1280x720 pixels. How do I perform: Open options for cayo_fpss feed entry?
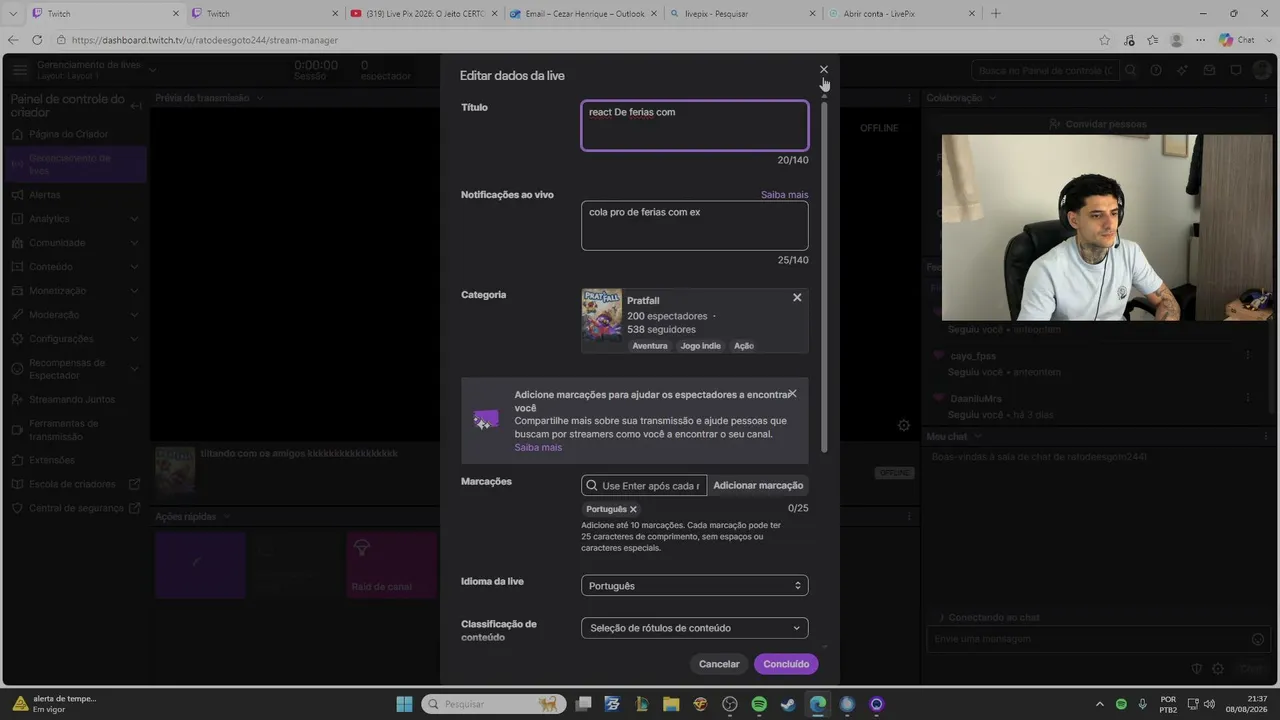pyautogui.click(x=1248, y=356)
